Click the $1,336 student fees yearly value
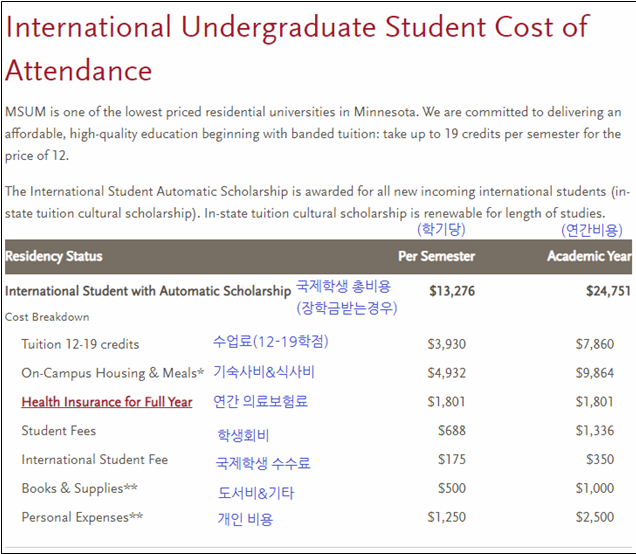 (x=595, y=431)
